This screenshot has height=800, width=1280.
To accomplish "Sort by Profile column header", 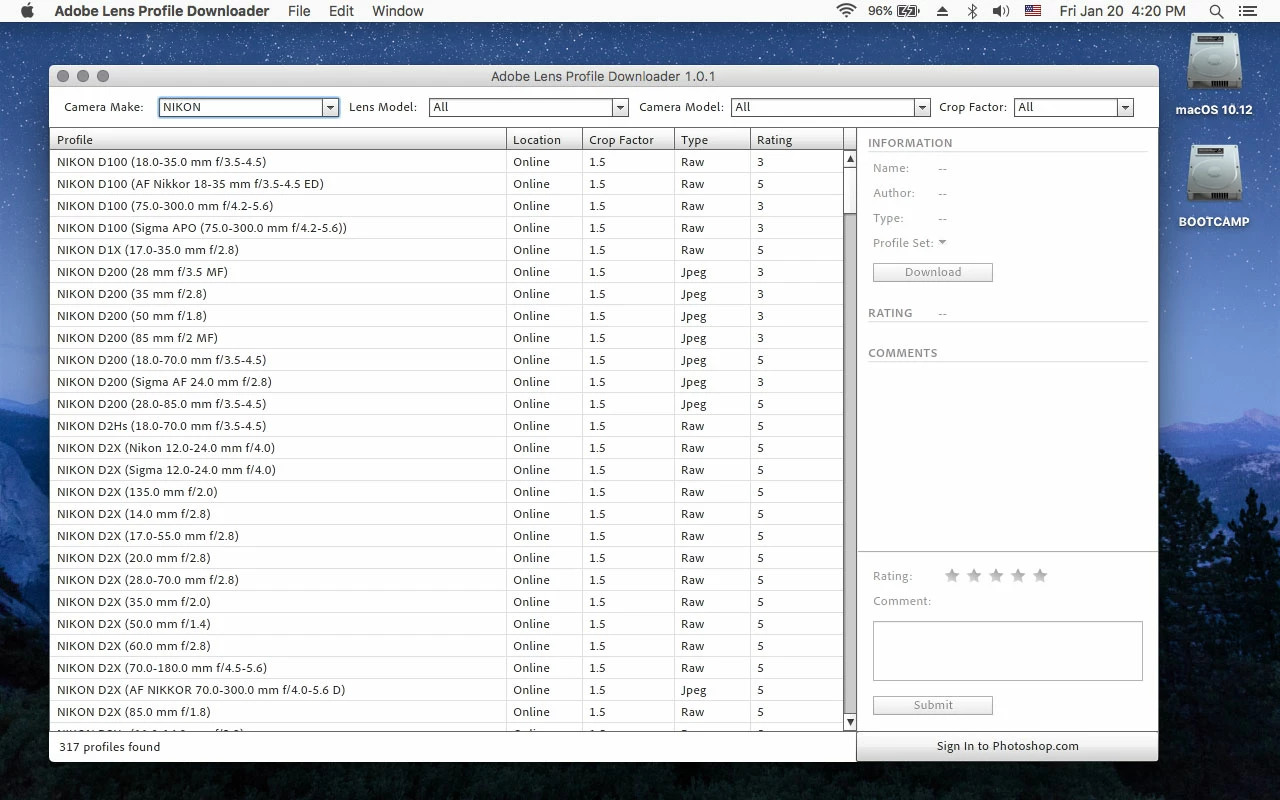I will [x=278, y=140].
